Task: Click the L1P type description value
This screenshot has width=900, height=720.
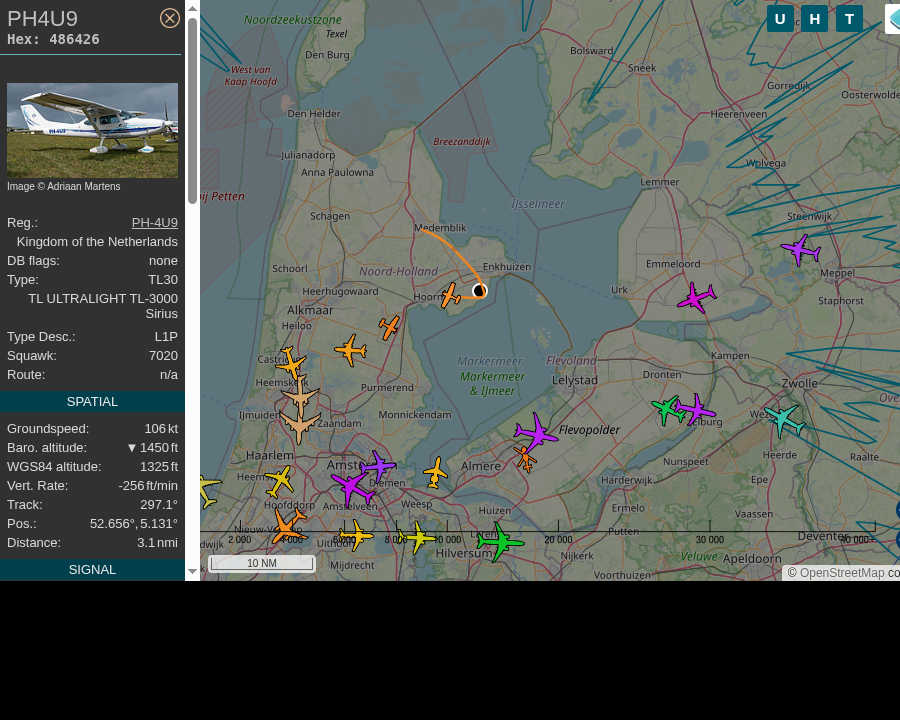Action: click(x=166, y=336)
